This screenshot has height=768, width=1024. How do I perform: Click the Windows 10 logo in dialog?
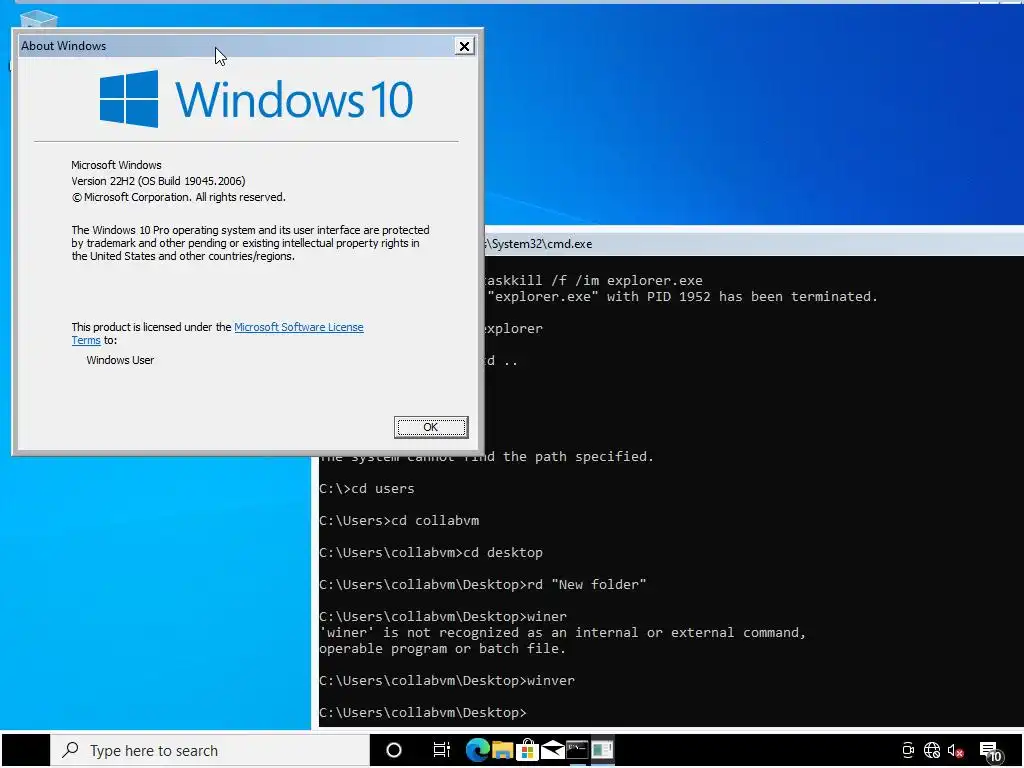(256, 99)
